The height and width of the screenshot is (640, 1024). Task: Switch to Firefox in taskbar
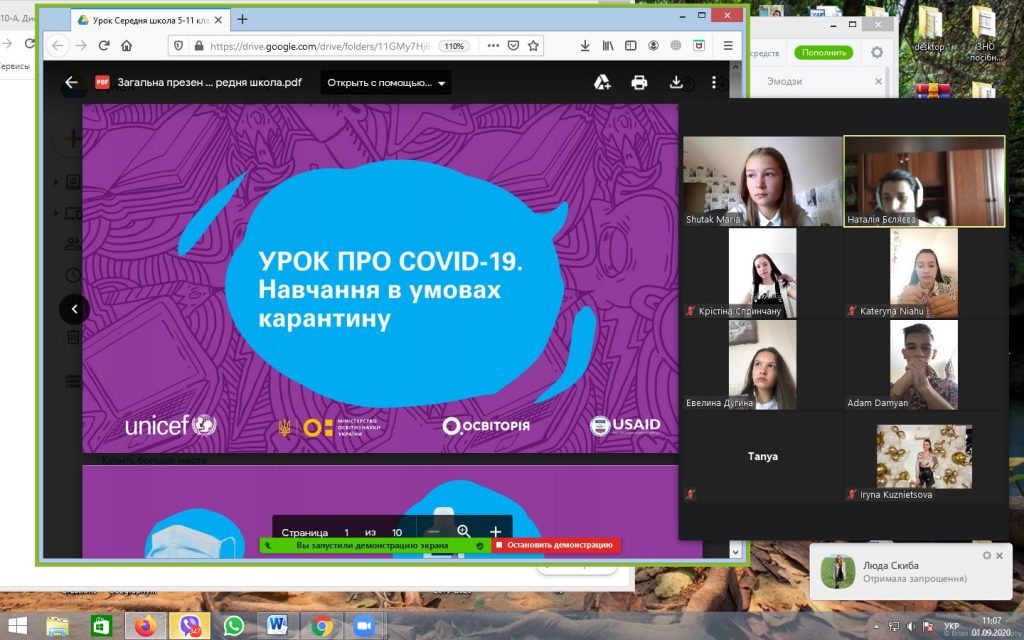pos(145,626)
